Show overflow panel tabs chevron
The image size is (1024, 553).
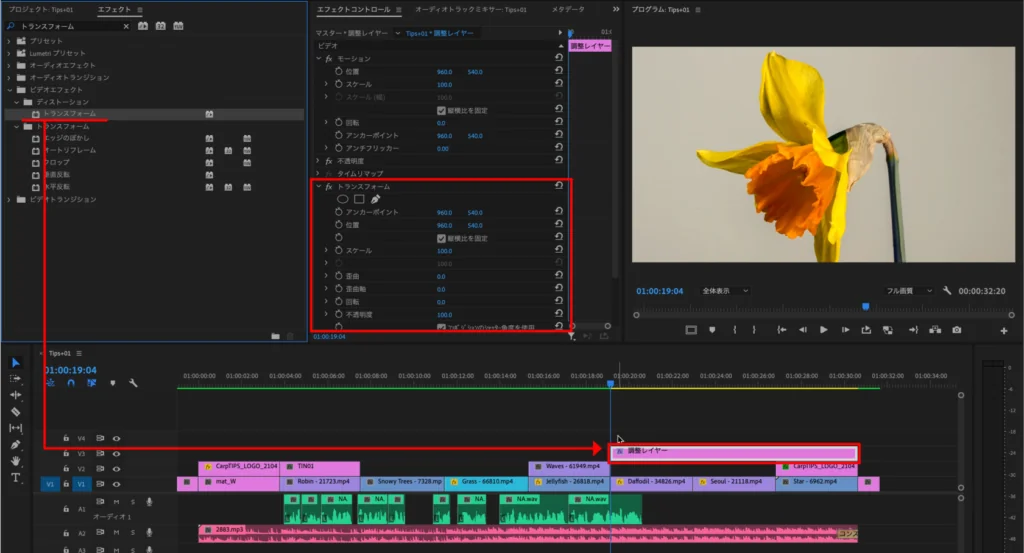[615, 9]
